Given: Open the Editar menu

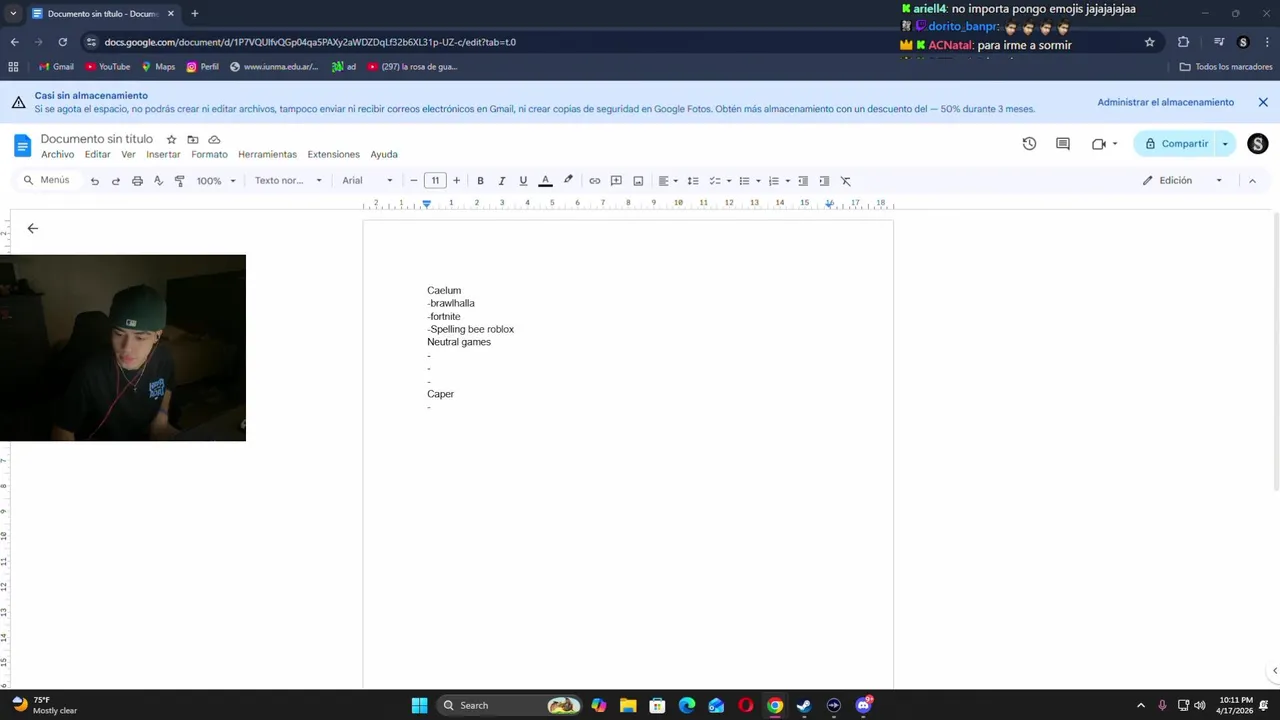Looking at the screenshot, I should click(x=97, y=155).
